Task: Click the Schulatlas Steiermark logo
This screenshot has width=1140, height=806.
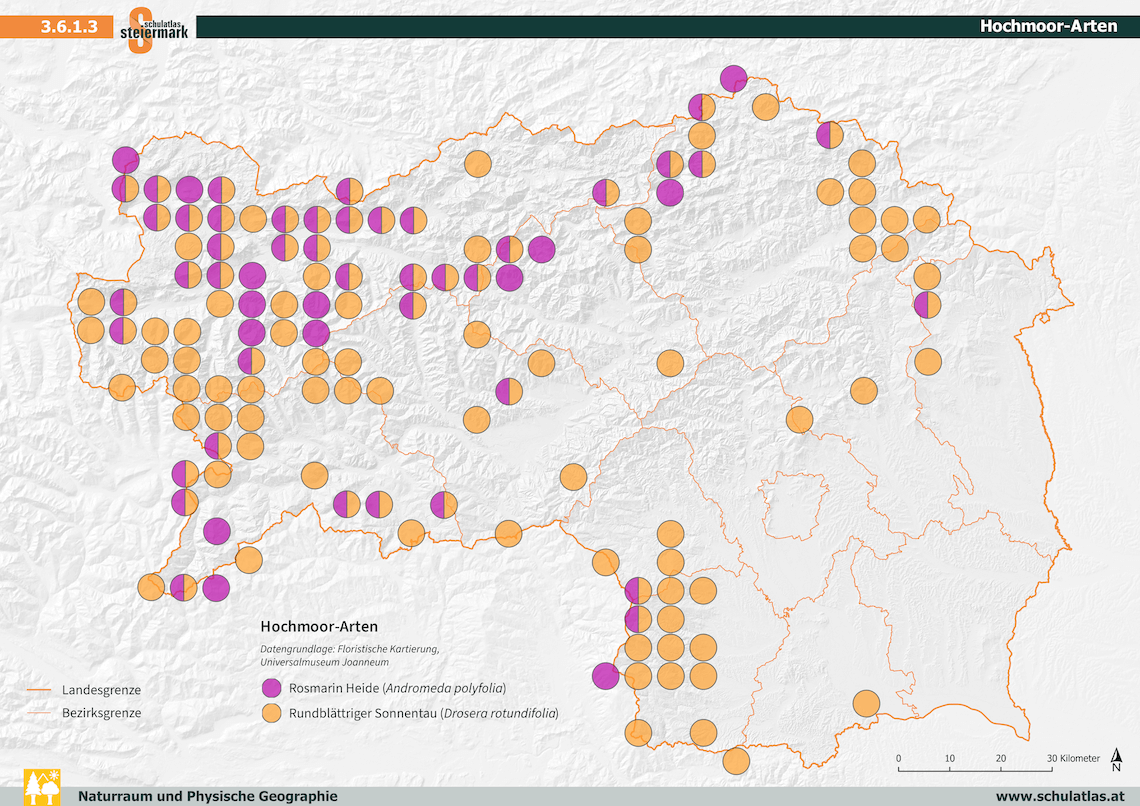Action: click(x=153, y=29)
